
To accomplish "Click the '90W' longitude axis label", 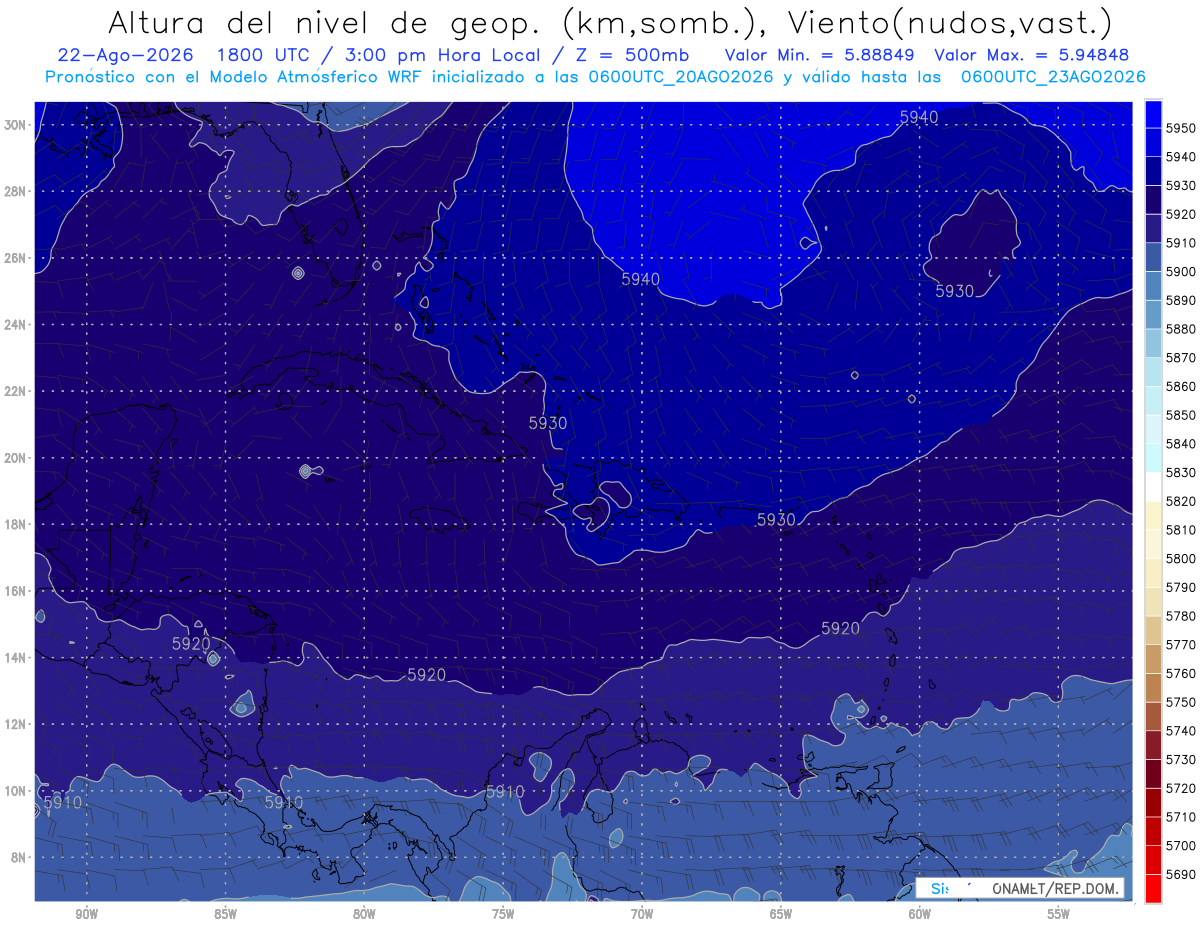I will [x=87, y=915].
